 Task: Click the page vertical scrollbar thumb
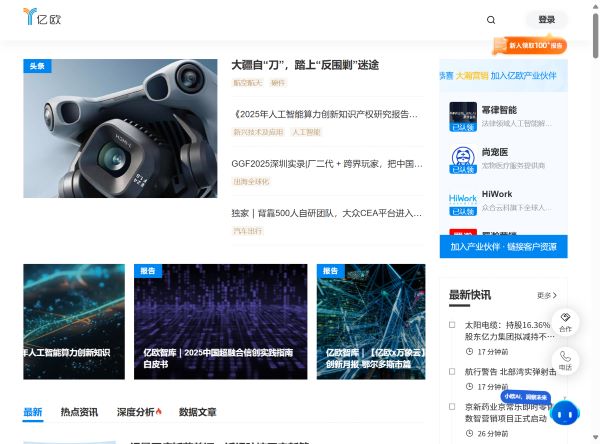[x=595, y=36]
